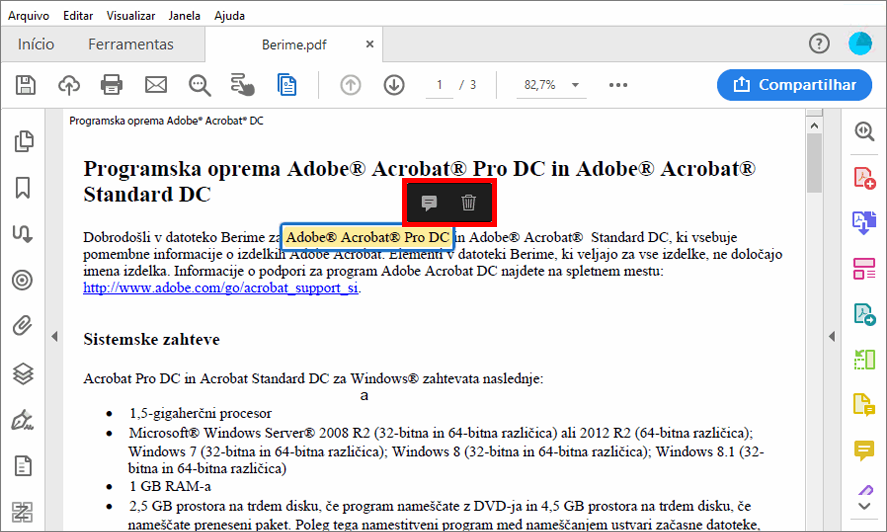
Task: Open the green compare pages tool icon
Action: click(864, 359)
